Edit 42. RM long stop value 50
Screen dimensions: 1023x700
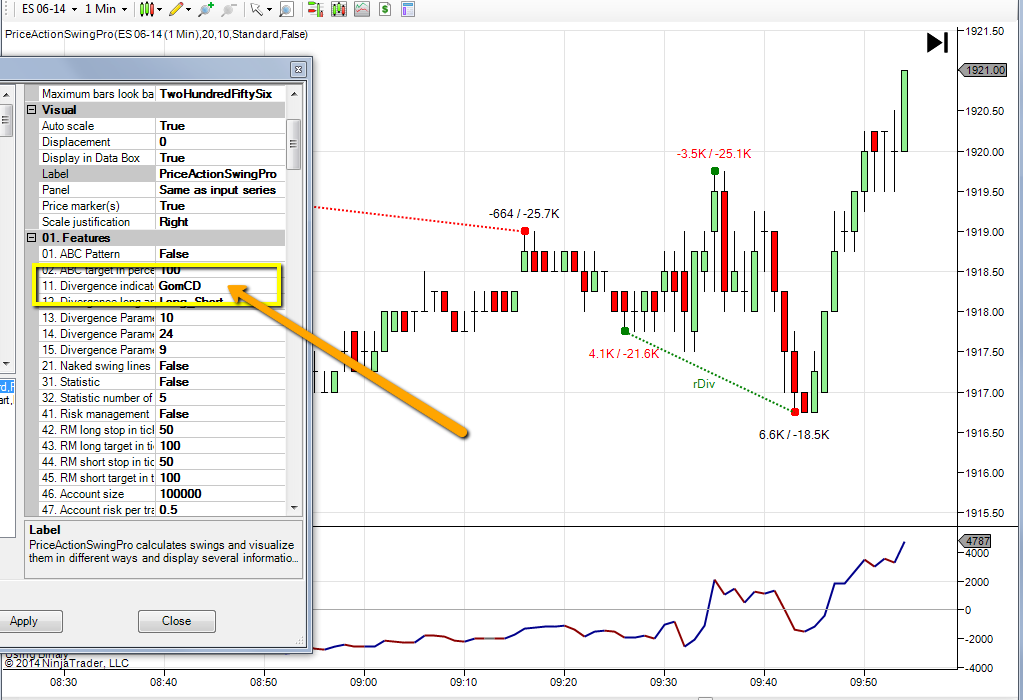(221, 430)
